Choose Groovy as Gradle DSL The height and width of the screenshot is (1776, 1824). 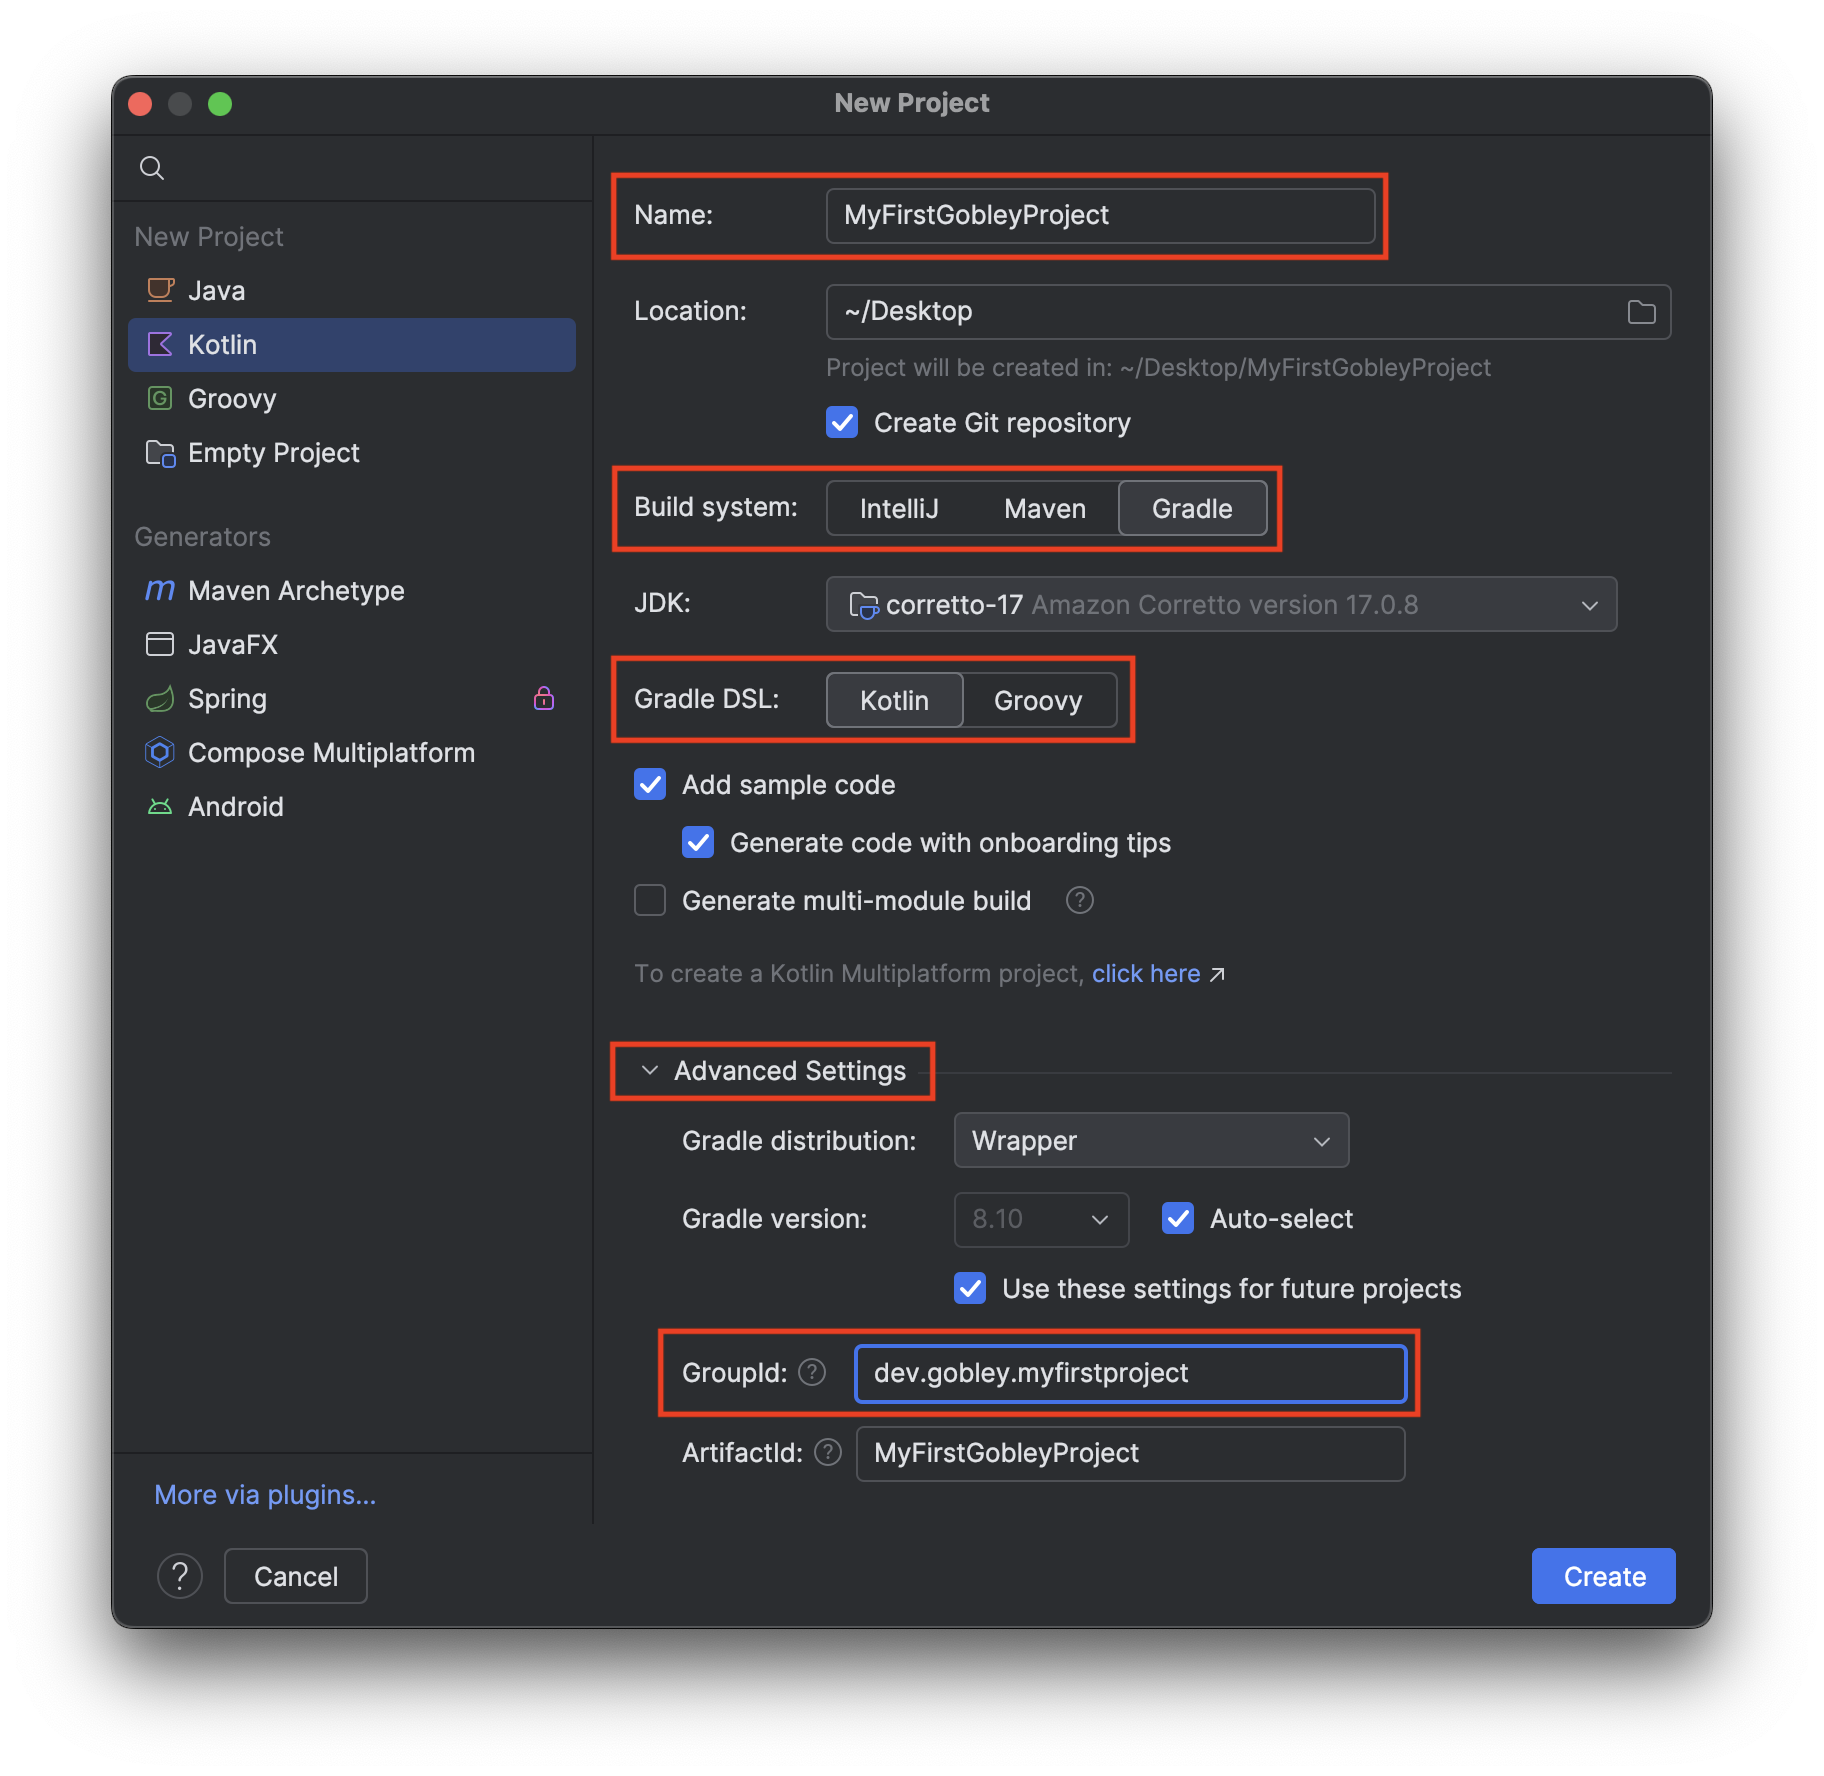1038,700
